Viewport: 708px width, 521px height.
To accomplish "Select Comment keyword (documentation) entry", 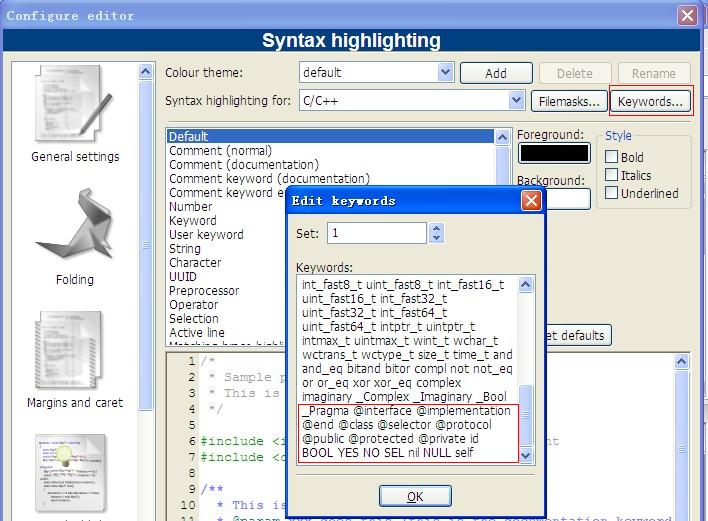I will tap(269, 178).
